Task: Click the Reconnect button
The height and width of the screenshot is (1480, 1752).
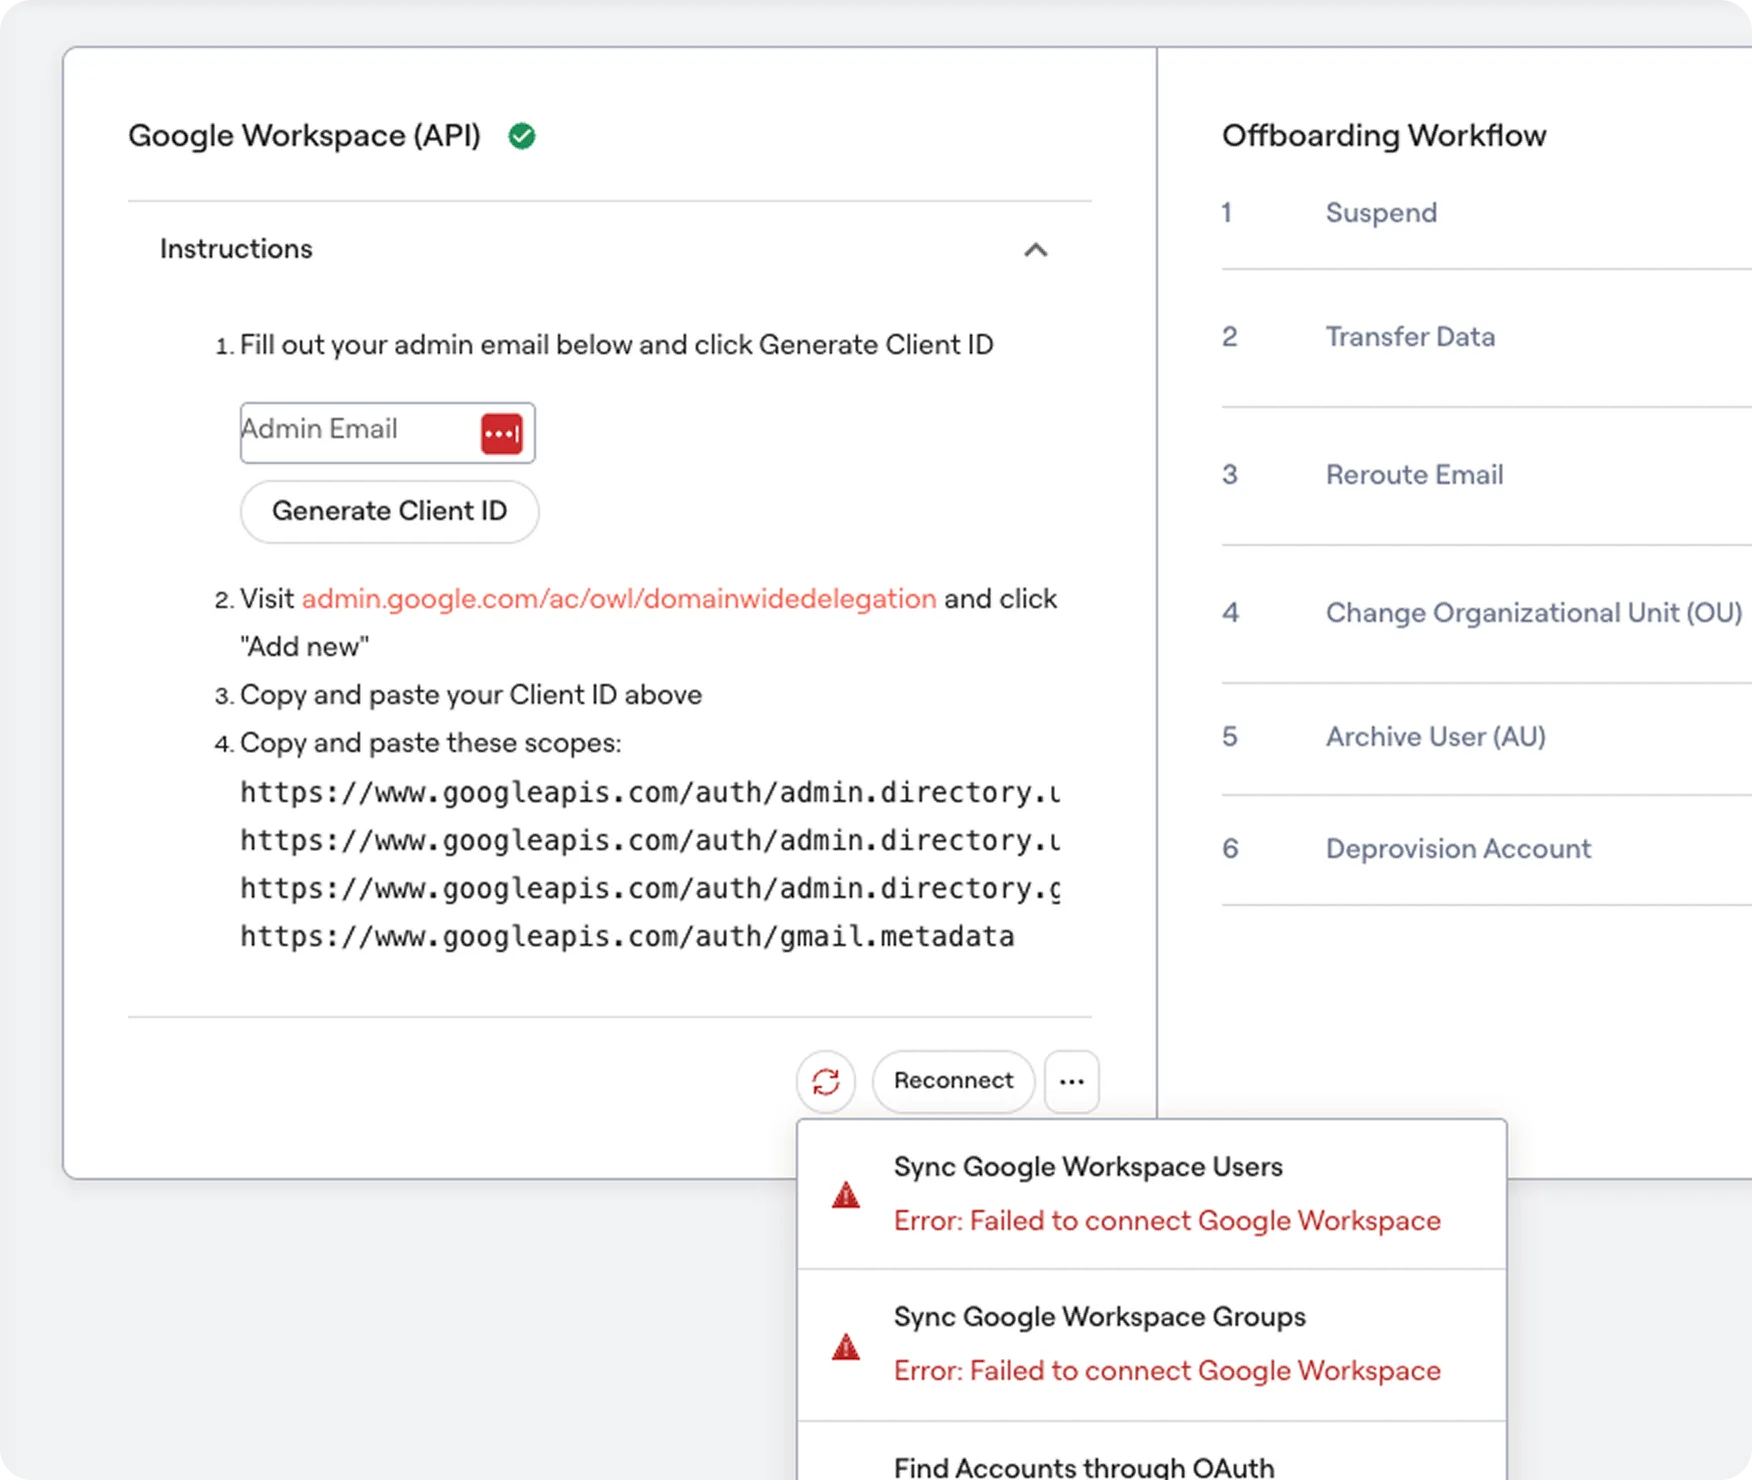Action: coord(953,1081)
